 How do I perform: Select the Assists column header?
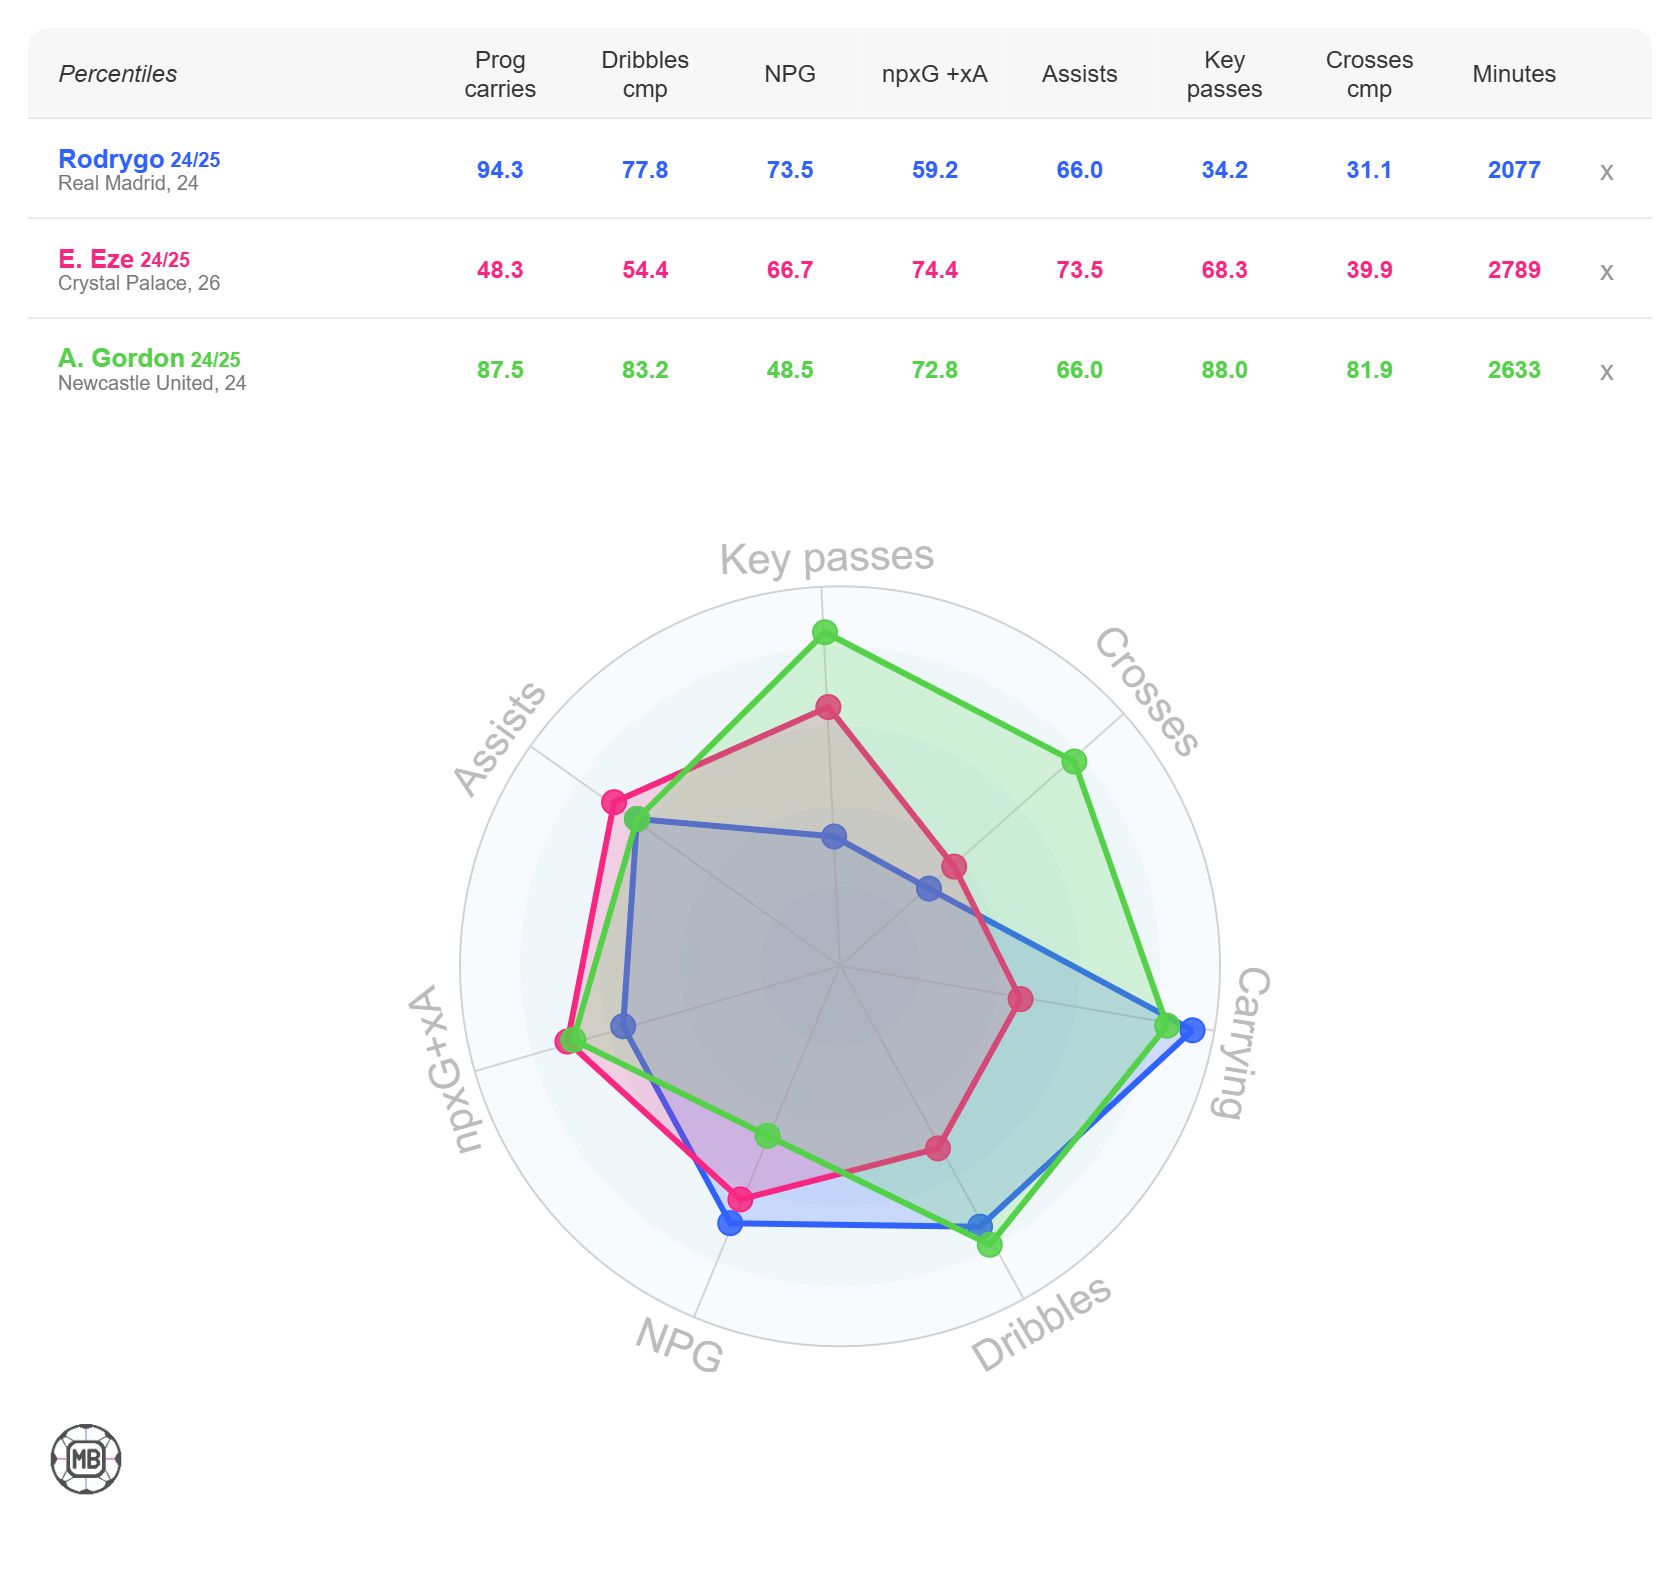[x=1079, y=74]
